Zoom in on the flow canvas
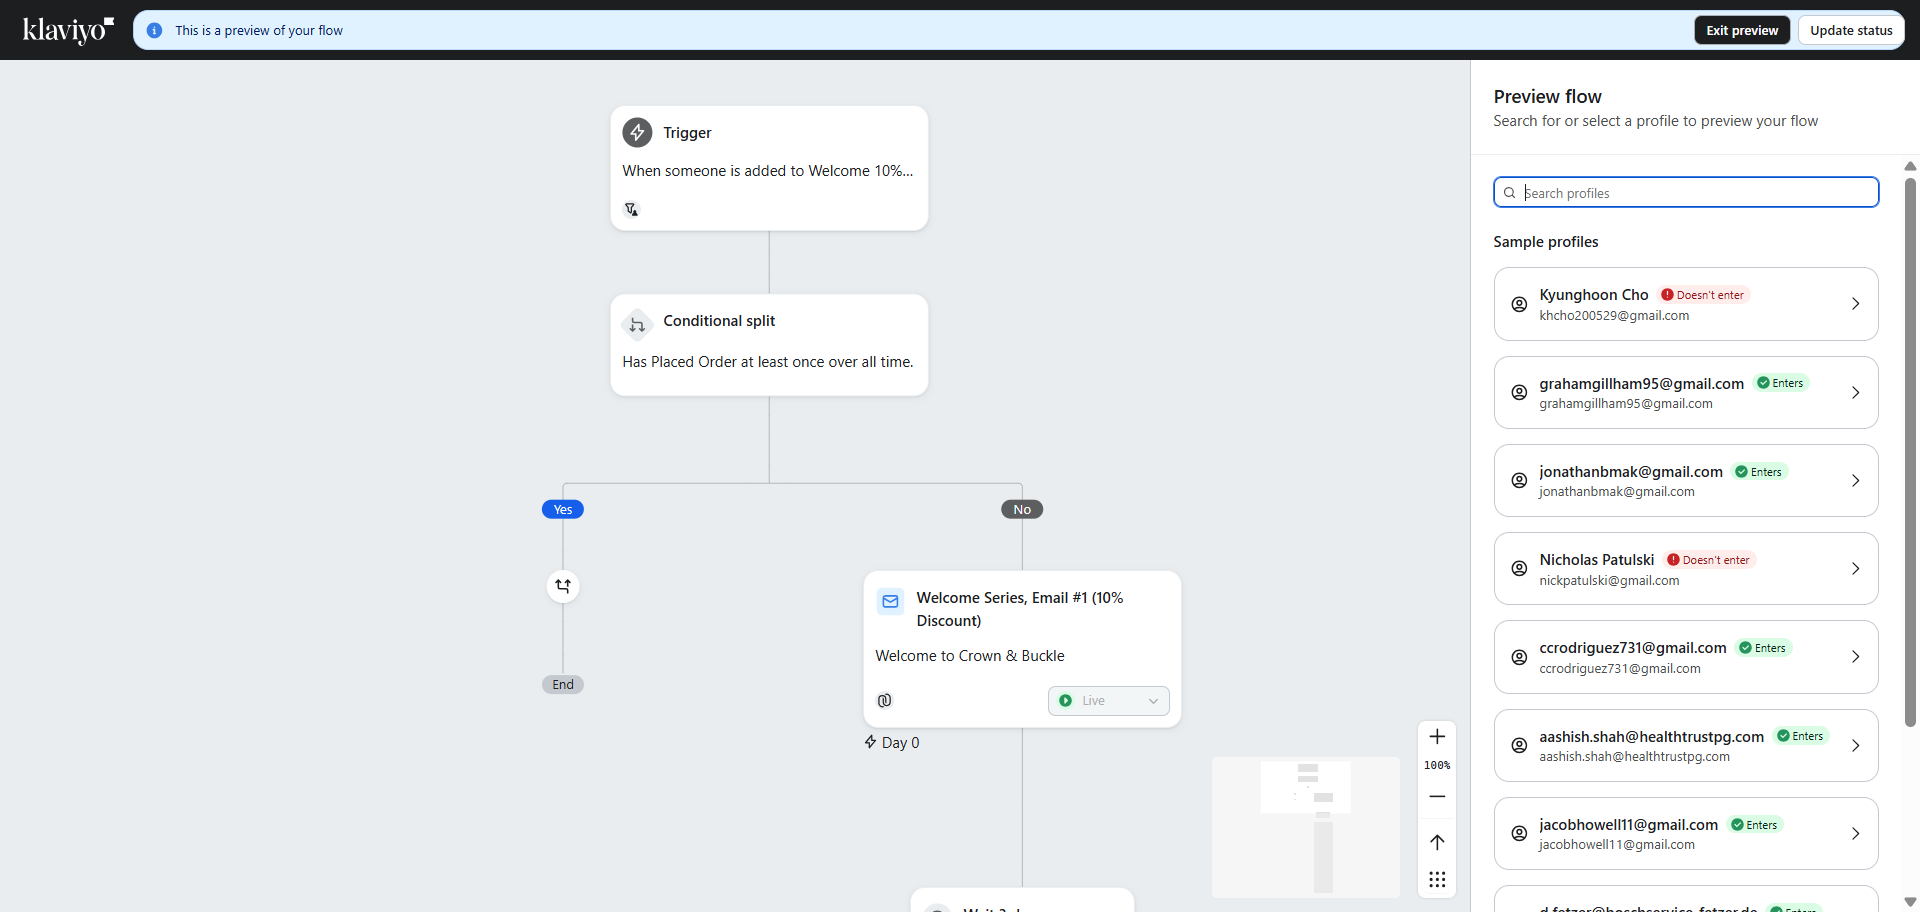Screen dimensions: 1920x912 tap(1437, 737)
